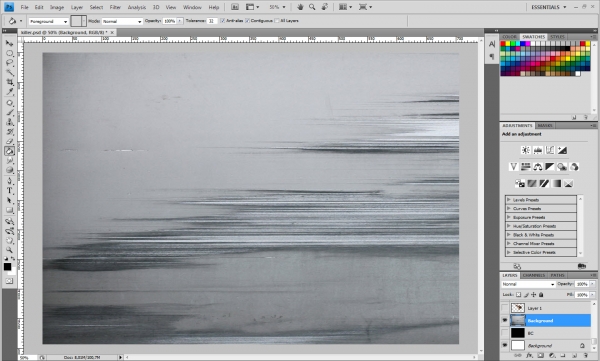Open the layer blend mode Normal dropdown
Image resolution: width=600 pixels, height=361 pixels.
pos(528,284)
